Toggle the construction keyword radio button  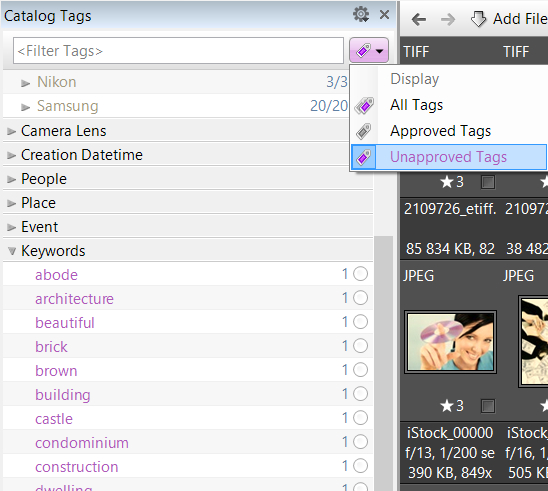coord(360,466)
